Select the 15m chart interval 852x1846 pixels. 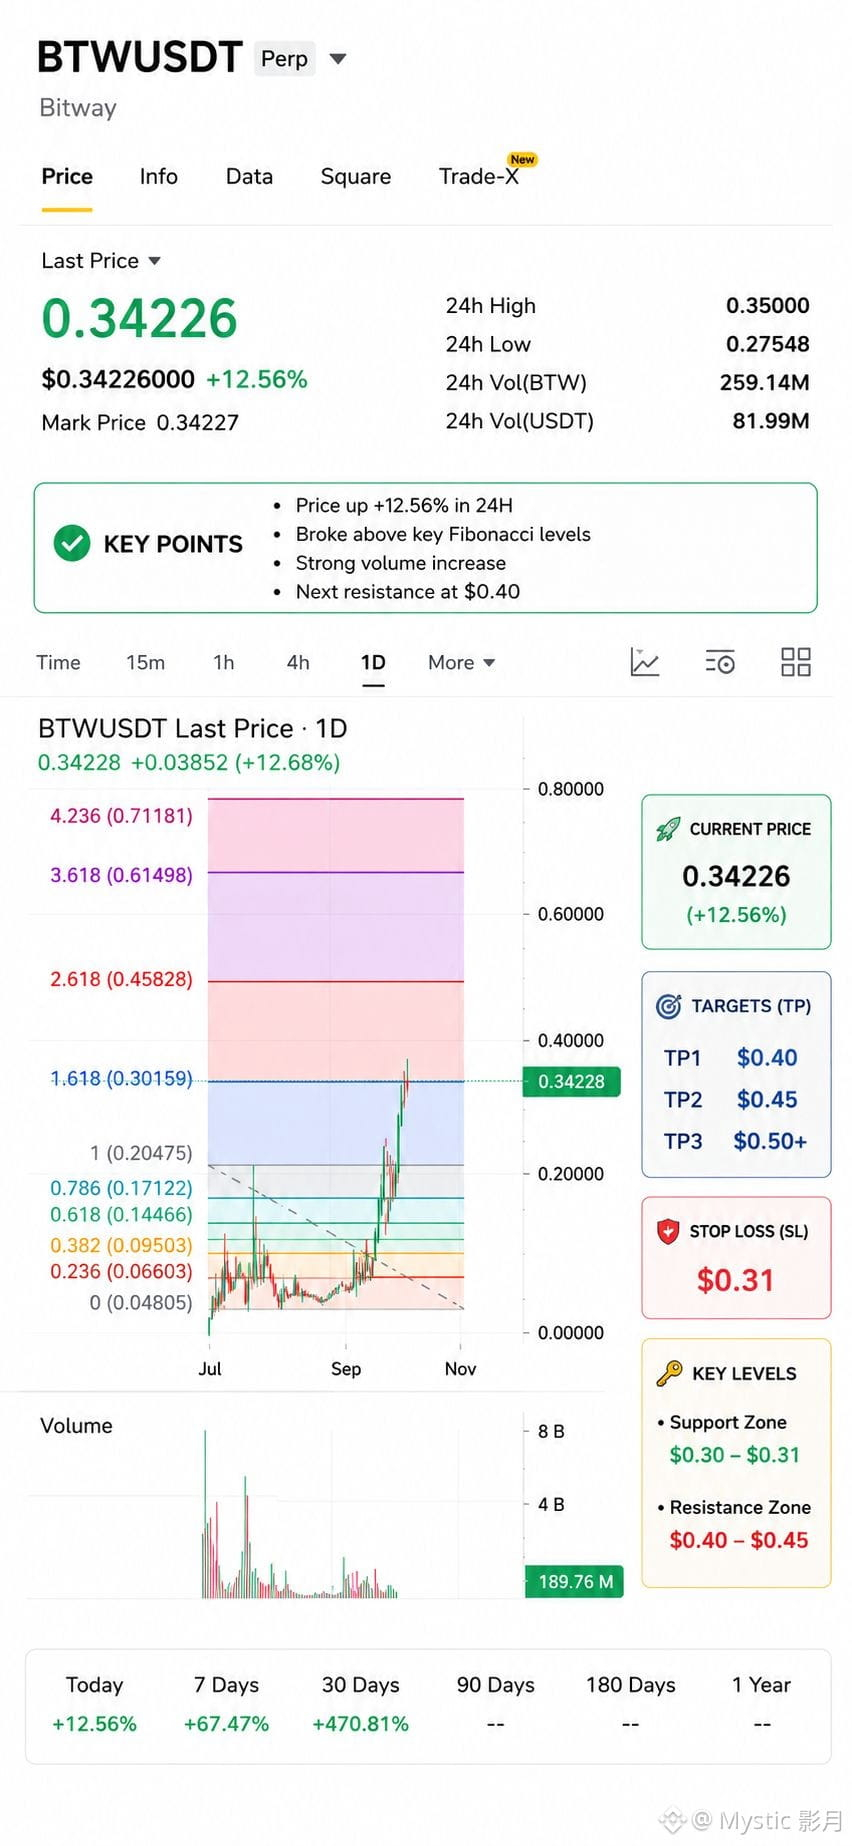(x=146, y=662)
